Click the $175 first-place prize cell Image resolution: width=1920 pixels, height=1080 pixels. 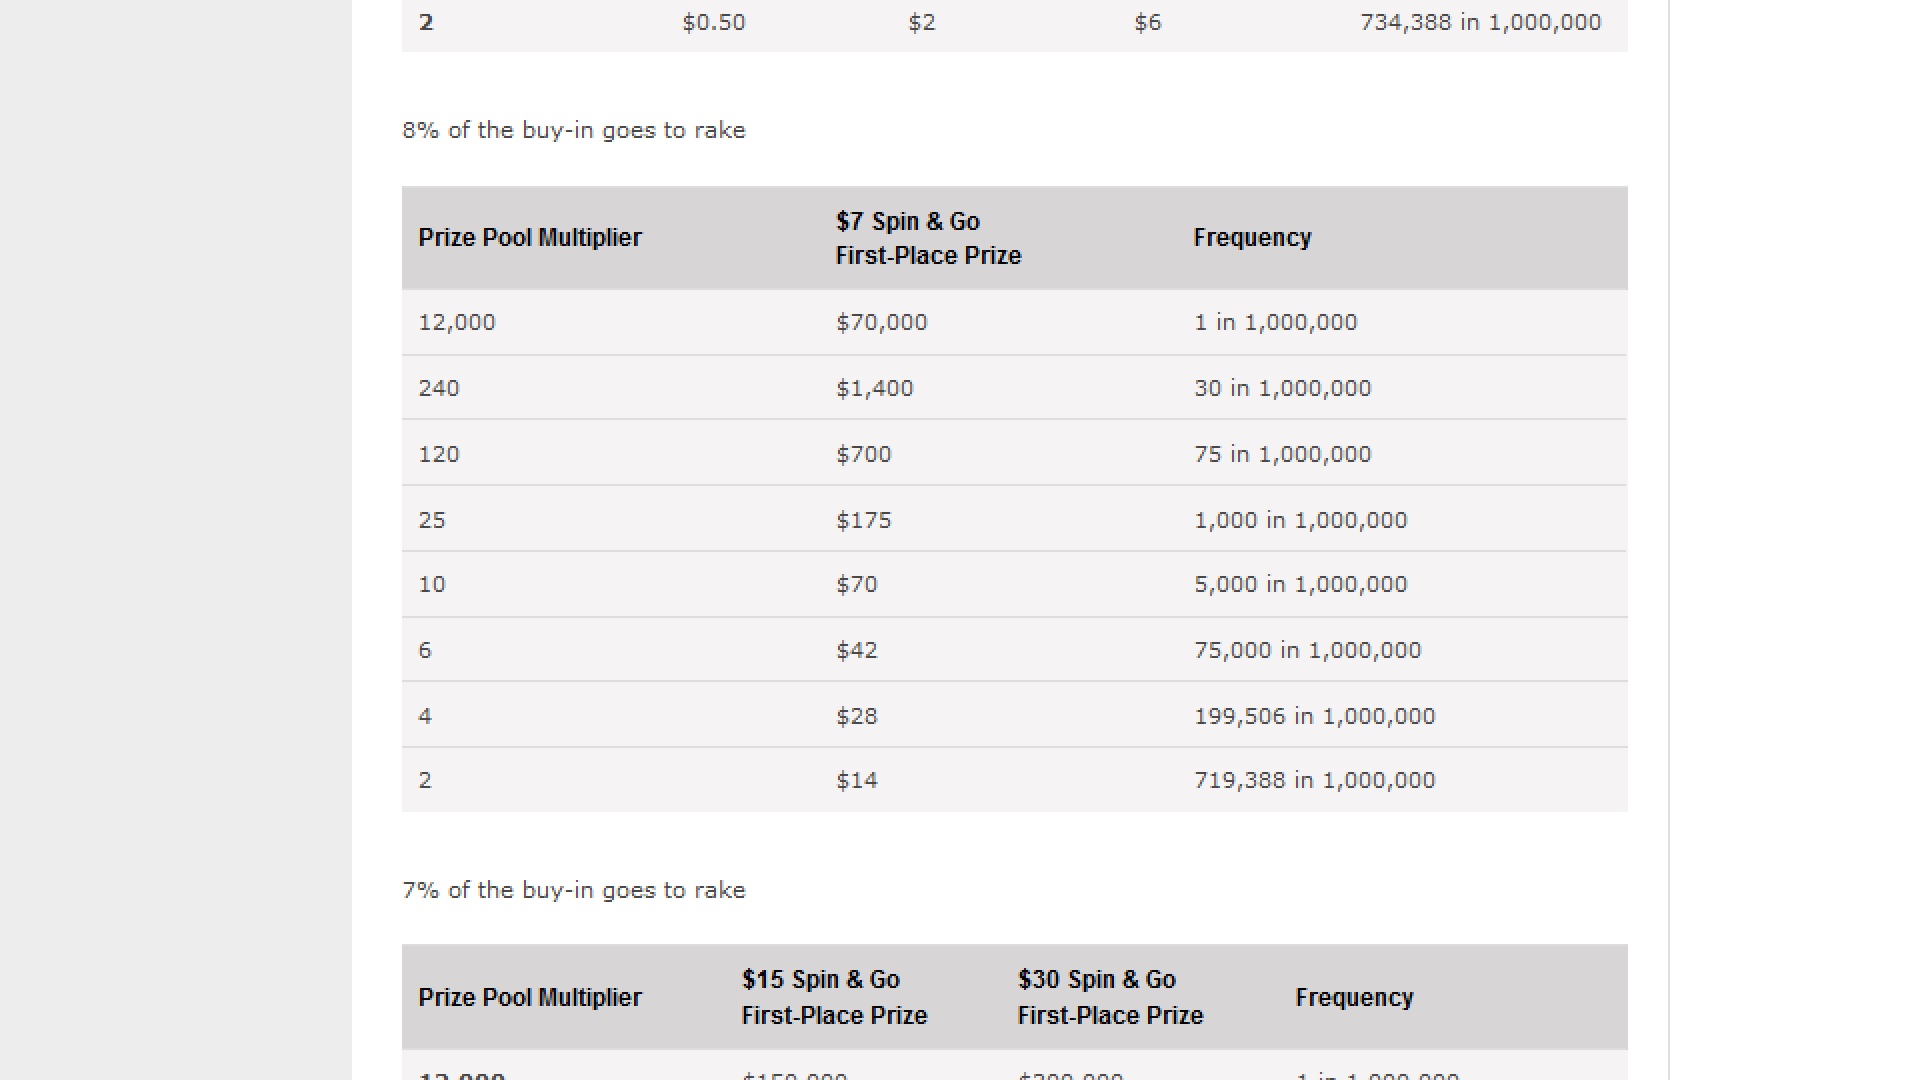[863, 520]
